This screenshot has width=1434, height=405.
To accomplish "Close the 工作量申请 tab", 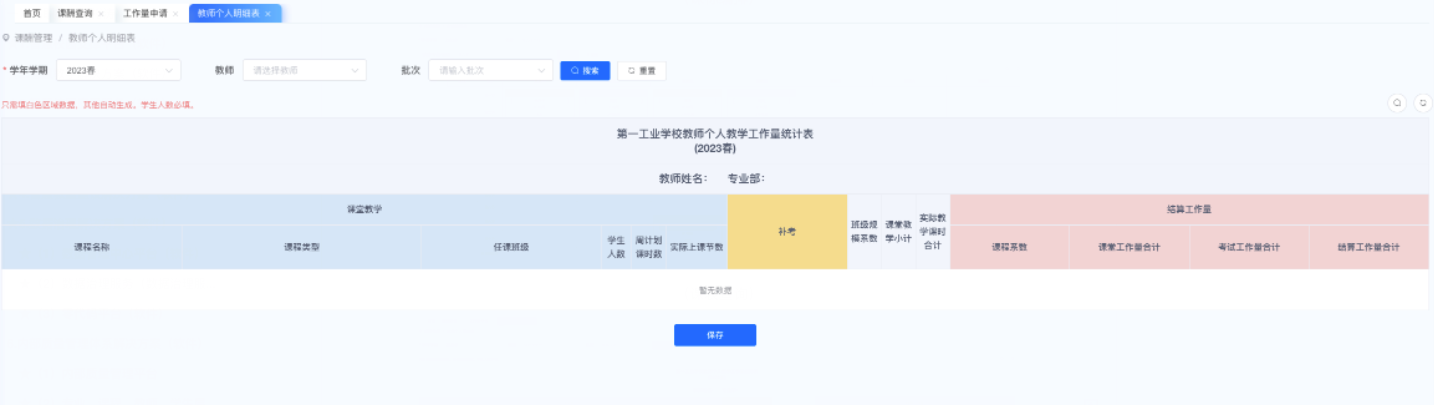I will [176, 14].
